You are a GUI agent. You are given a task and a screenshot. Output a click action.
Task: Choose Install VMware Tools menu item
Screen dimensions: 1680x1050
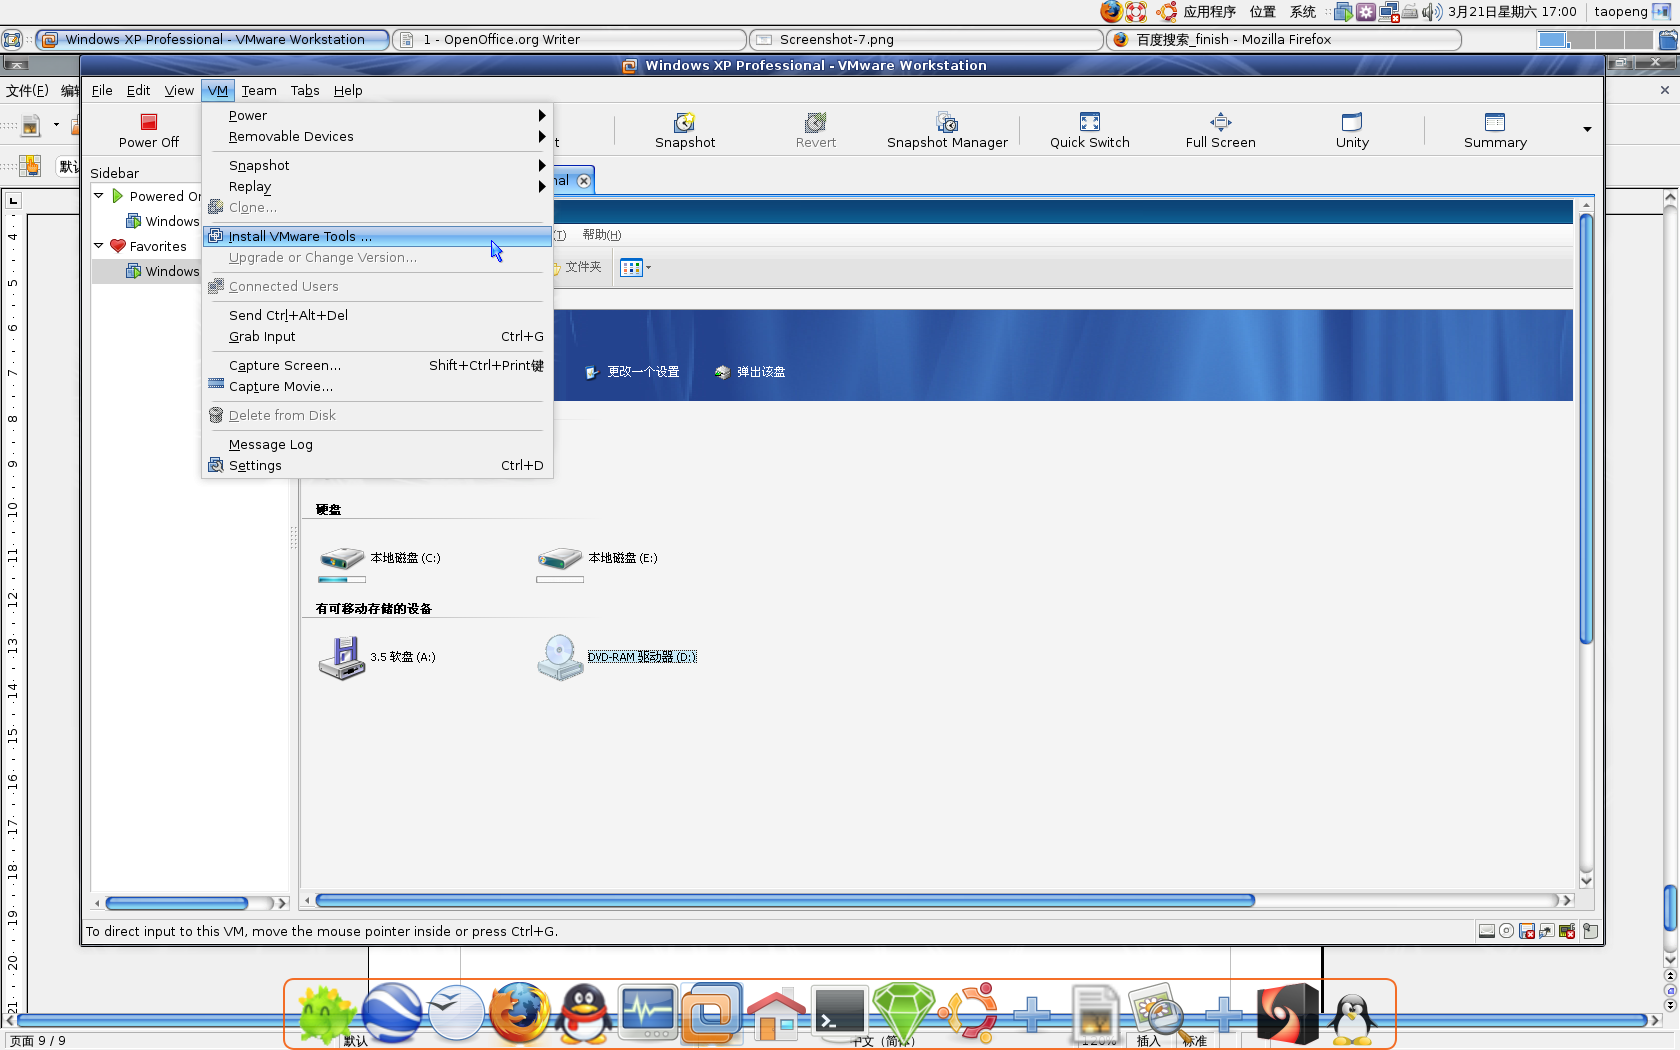click(x=377, y=236)
